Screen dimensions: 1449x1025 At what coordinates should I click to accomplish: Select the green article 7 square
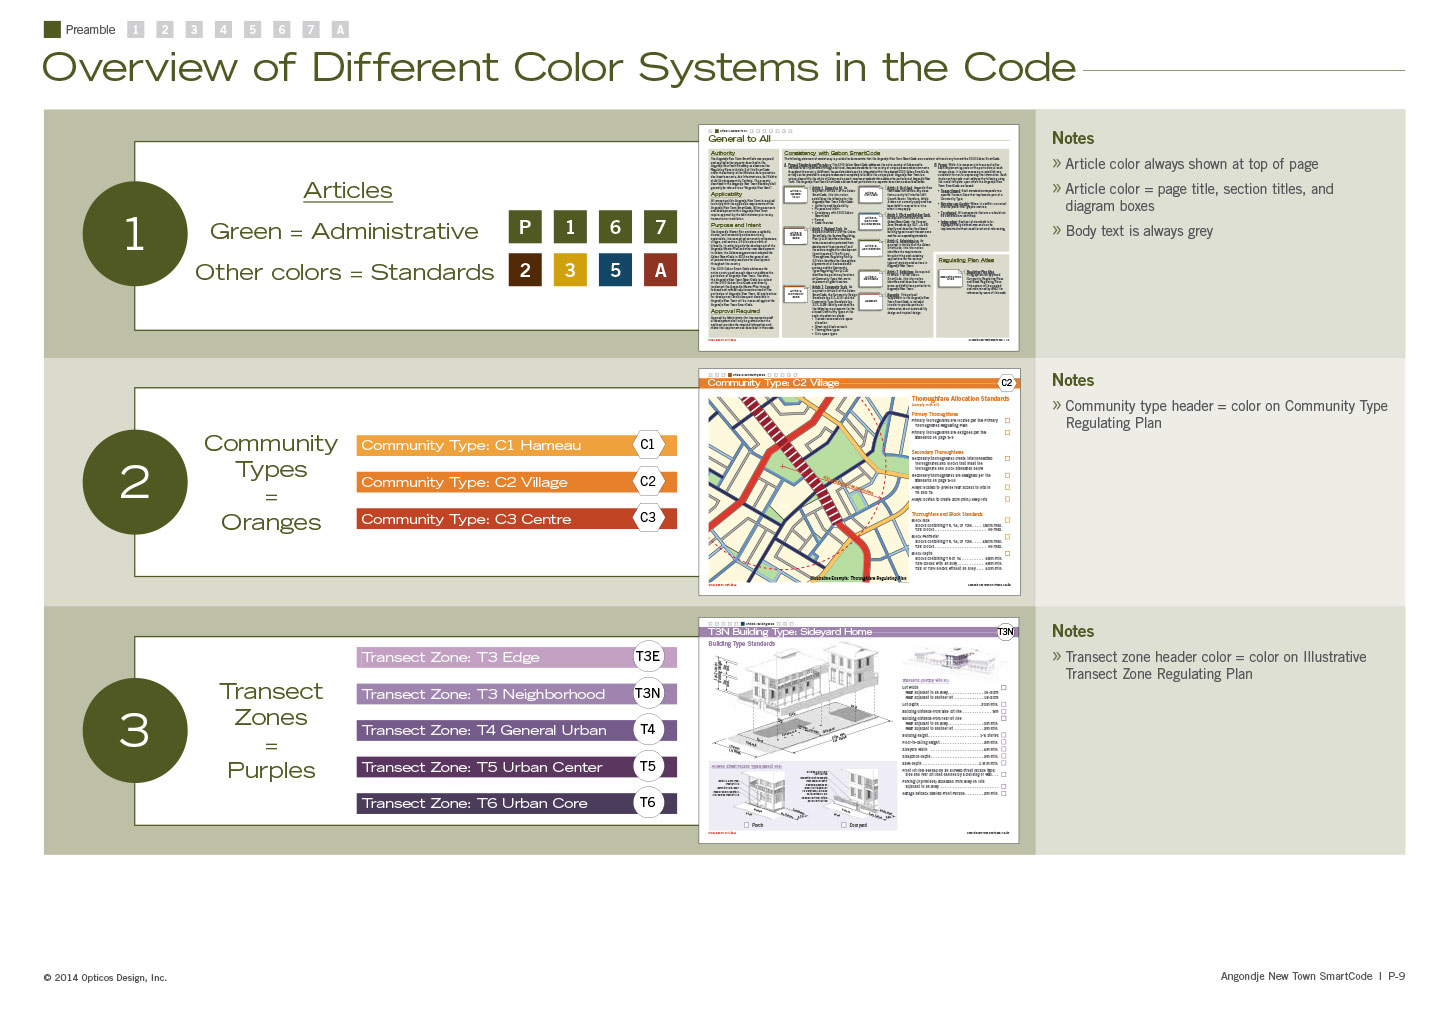click(x=660, y=227)
